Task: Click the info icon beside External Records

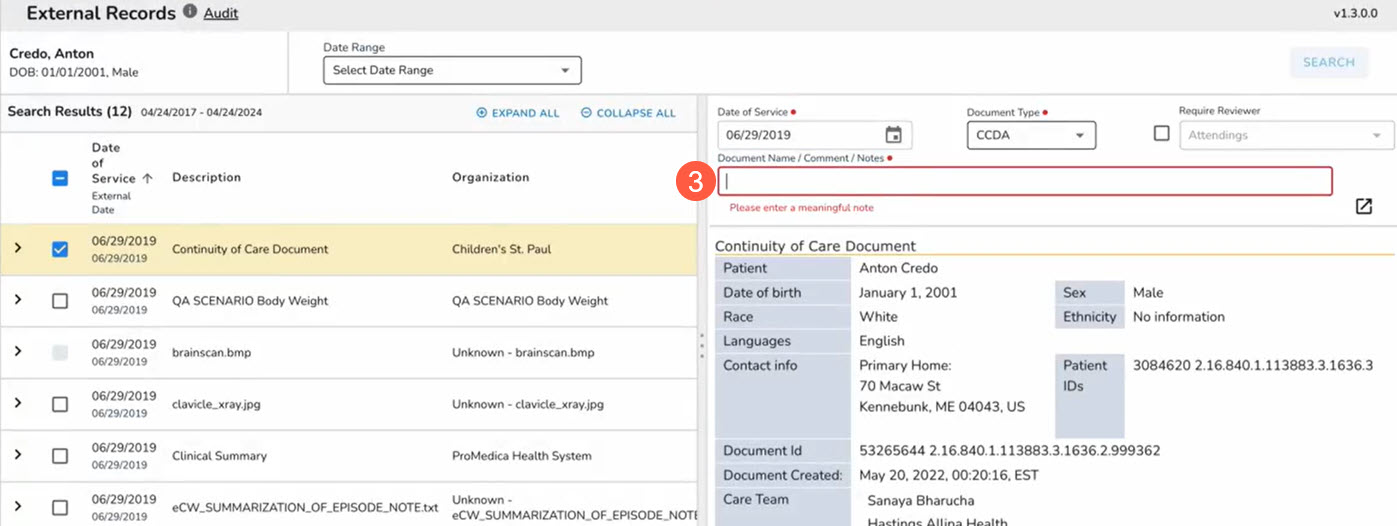Action: (190, 13)
